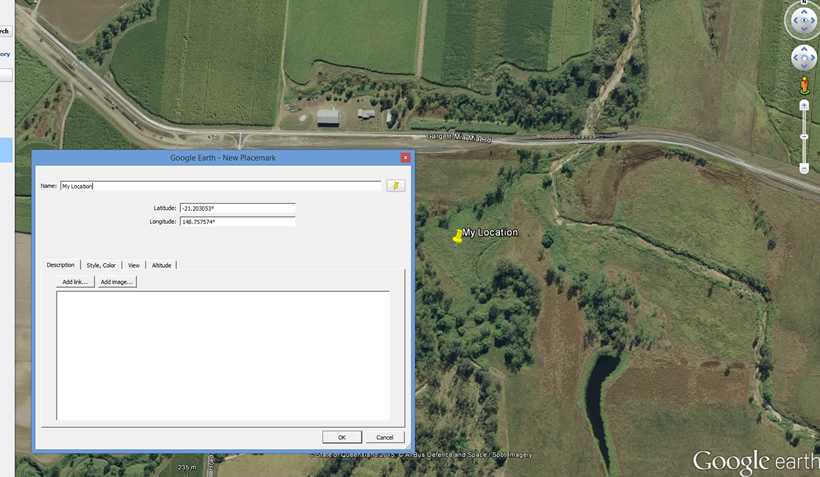The height and width of the screenshot is (477, 820).
Task: Click the look-down arrow on the eye joystick
Action: pos(804,29)
